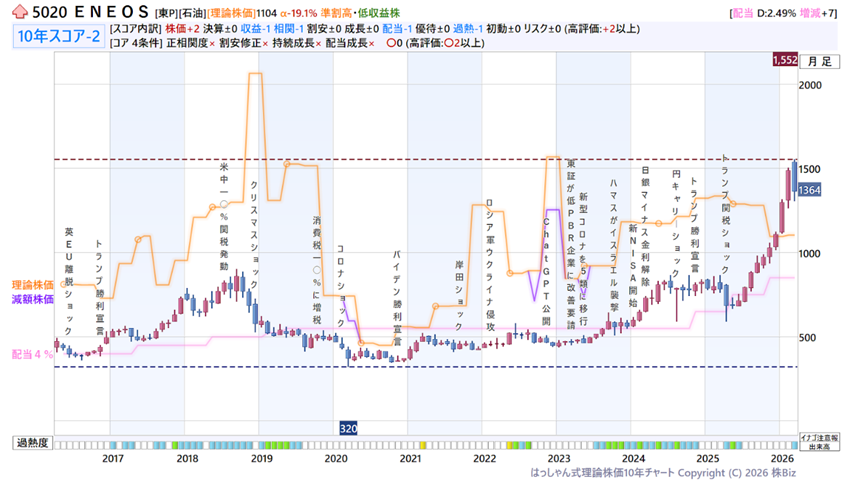Click the [スコア内訳] header label

(136, 30)
